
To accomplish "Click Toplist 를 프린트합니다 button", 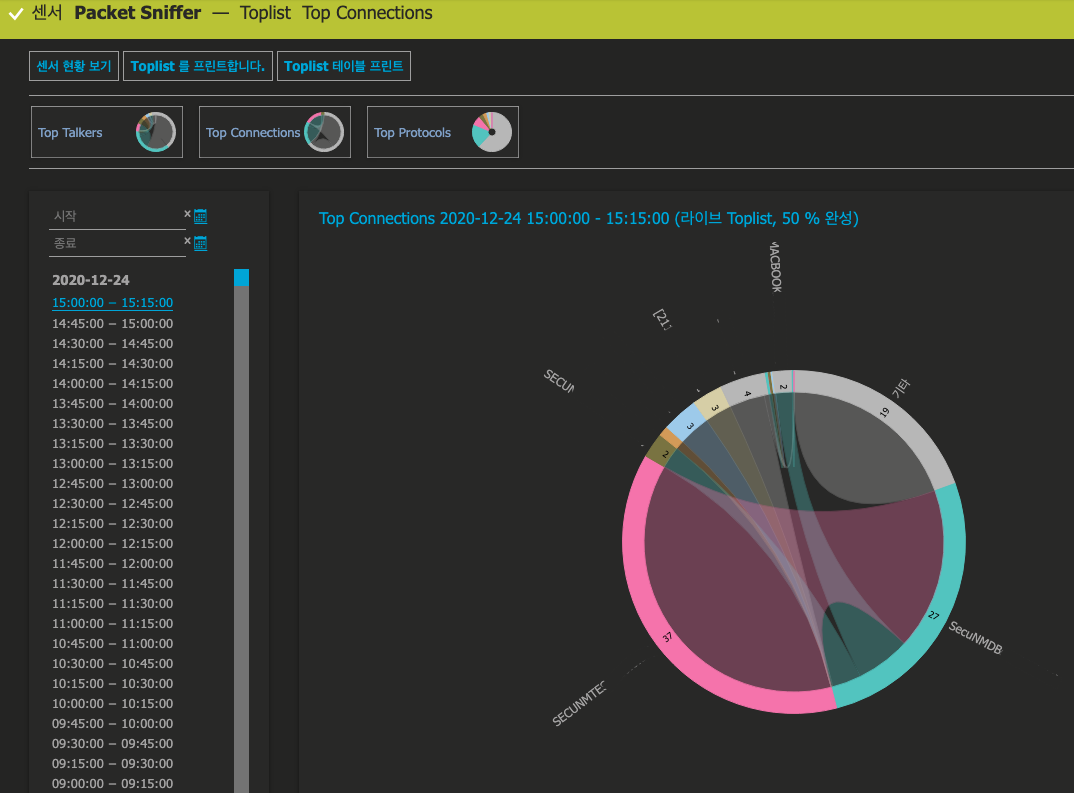I will click(x=198, y=66).
